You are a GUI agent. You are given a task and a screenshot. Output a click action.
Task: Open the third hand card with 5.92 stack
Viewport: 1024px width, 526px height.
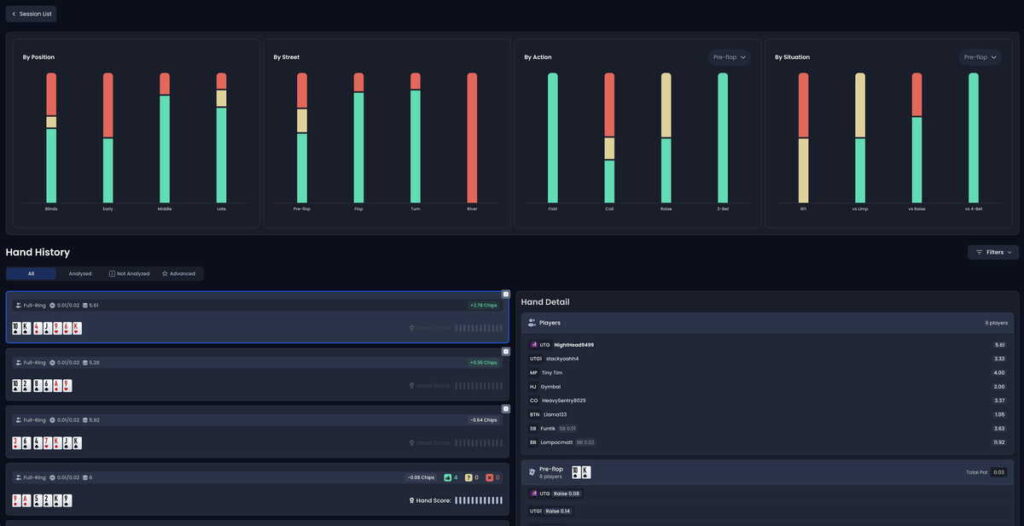[257, 432]
